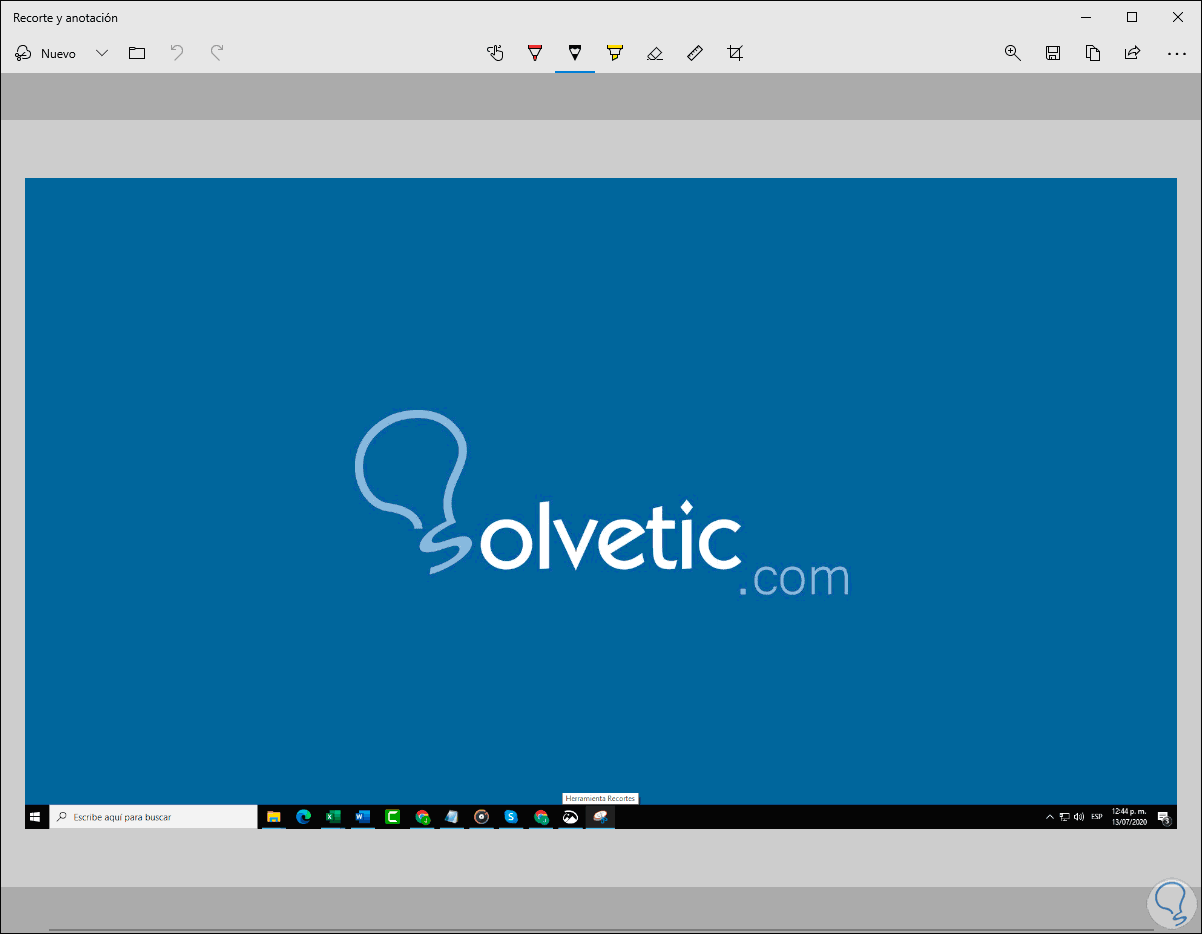
Task: Close the Recorte y anotación window
Action: [x=1178, y=17]
